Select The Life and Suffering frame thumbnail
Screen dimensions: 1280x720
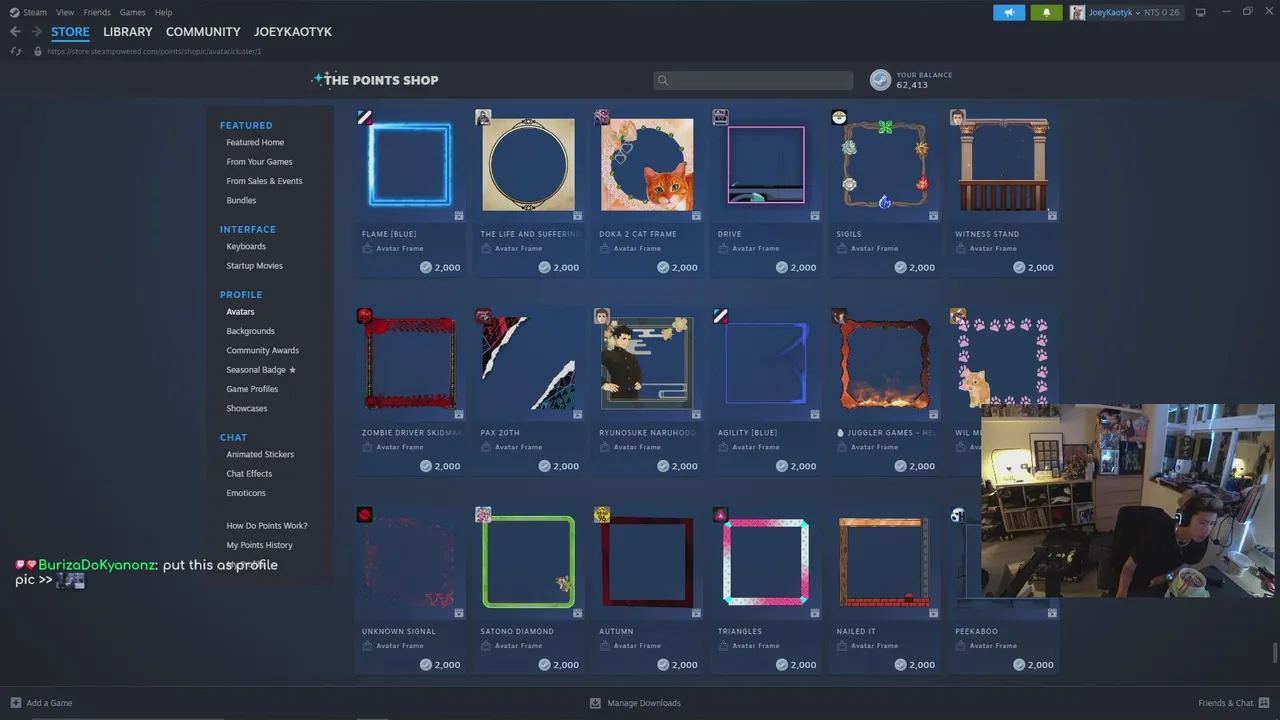click(x=528, y=165)
